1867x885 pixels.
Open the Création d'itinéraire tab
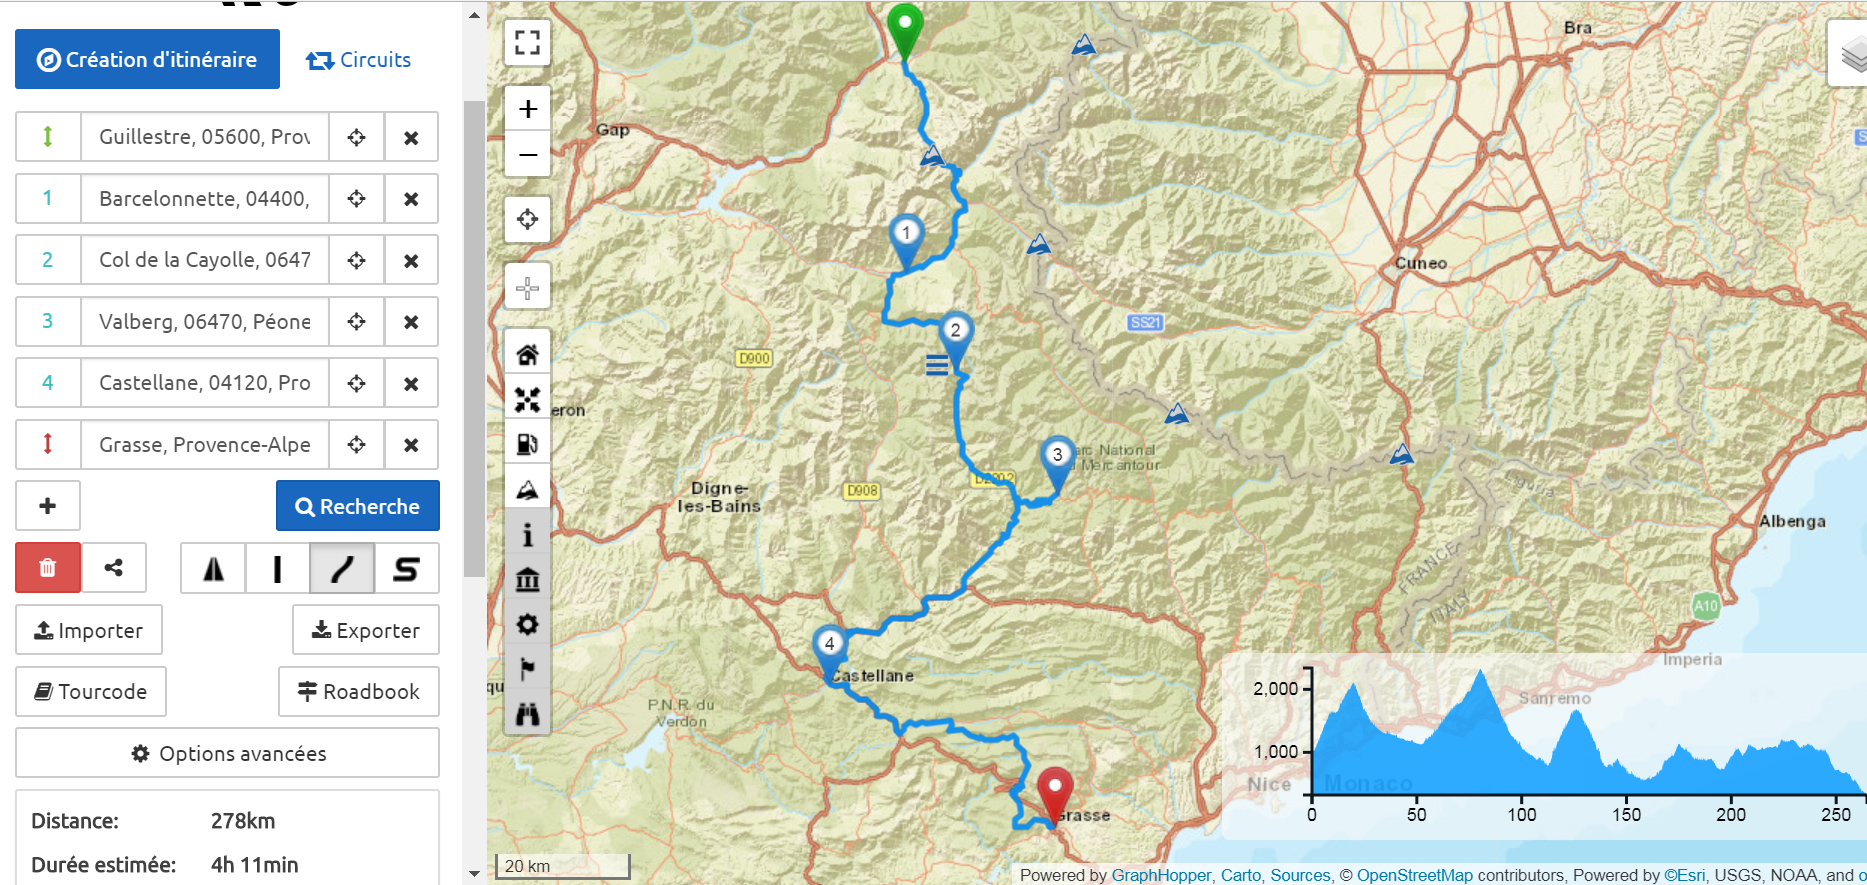click(x=147, y=59)
